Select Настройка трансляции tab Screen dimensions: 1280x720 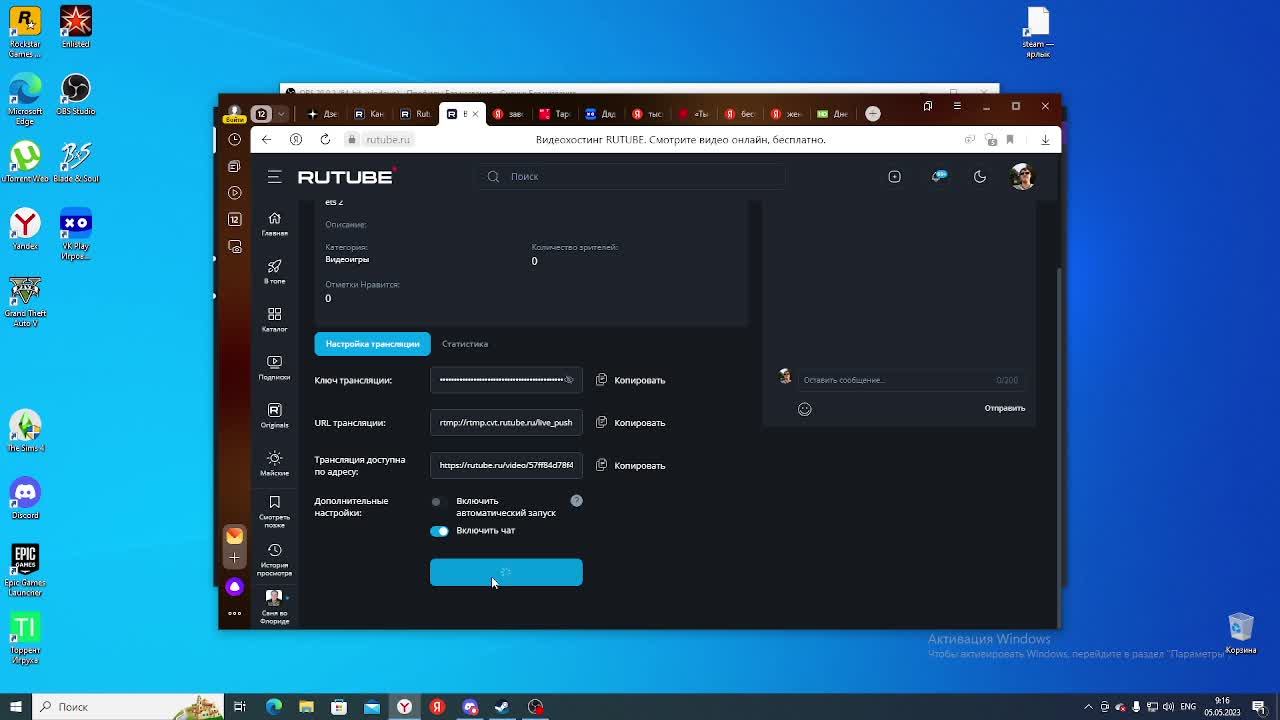click(x=372, y=344)
